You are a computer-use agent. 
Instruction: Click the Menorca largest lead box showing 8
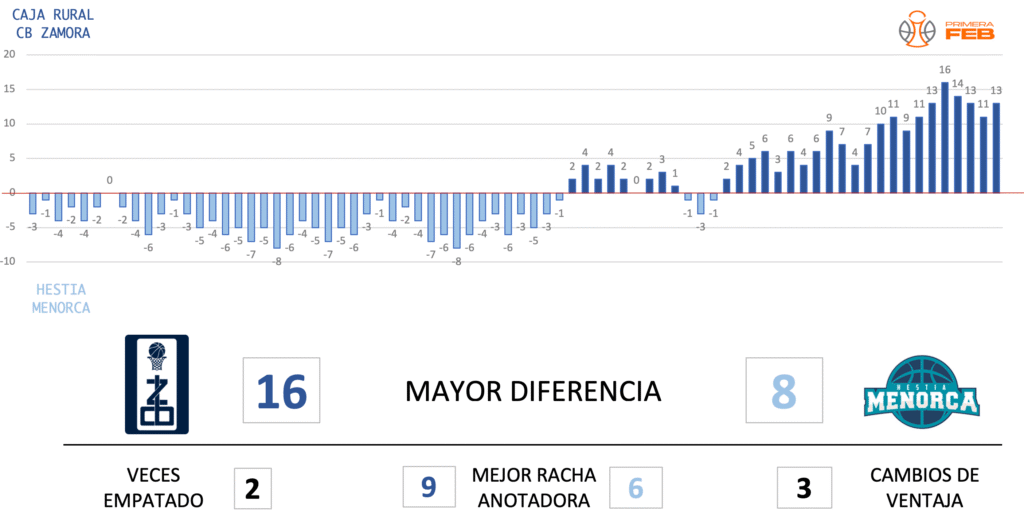784,390
